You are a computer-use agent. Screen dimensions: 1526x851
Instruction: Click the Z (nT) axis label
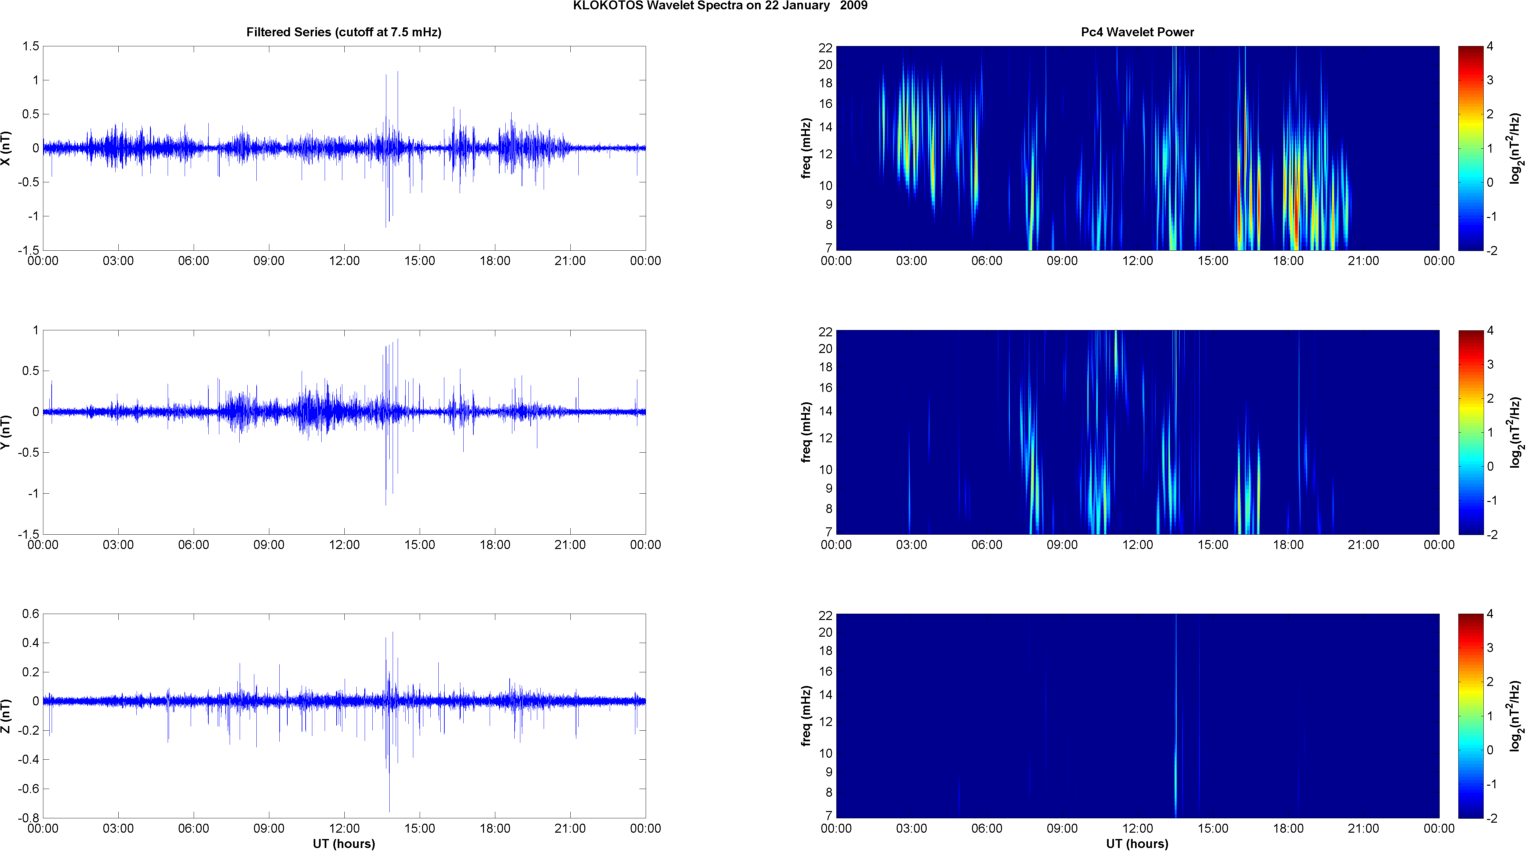pos(7,716)
